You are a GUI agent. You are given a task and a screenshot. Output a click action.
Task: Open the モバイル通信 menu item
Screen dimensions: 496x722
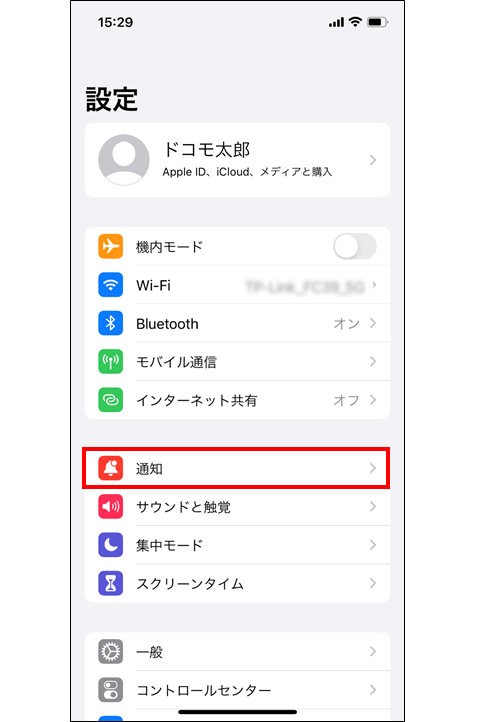(x=238, y=361)
